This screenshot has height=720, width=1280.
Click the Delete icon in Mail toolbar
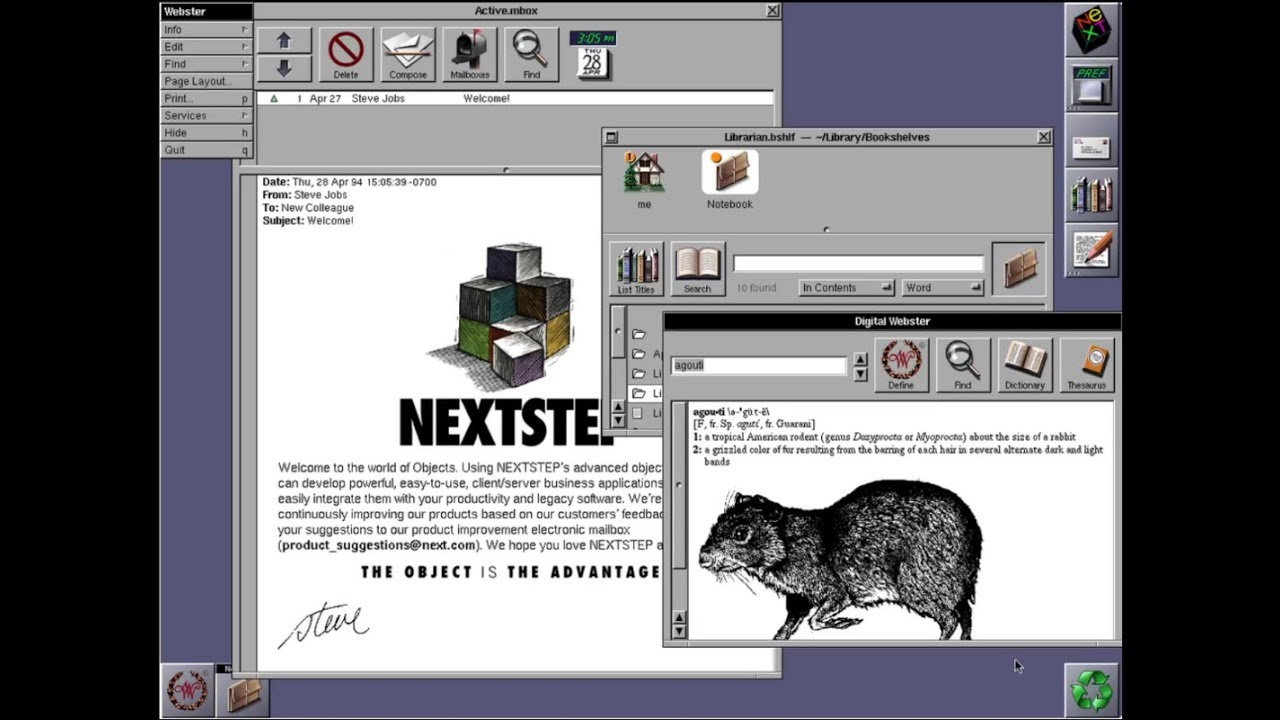coord(345,54)
